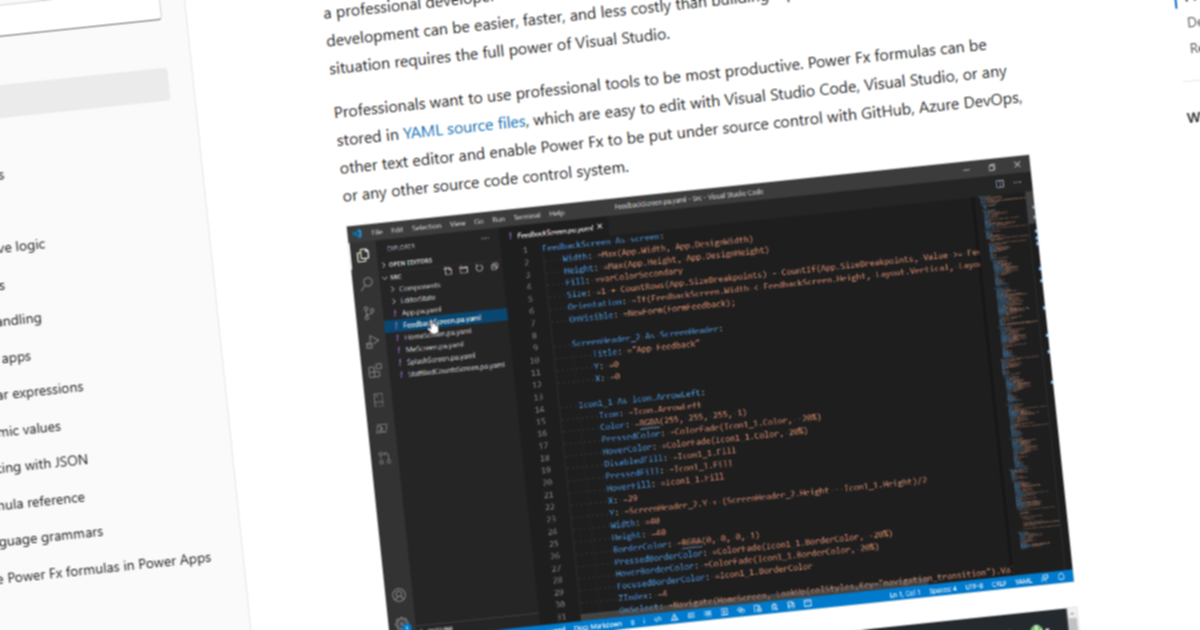The height and width of the screenshot is (630, 1200).
Task: Click the New Folder icon in SRC header
Action: coord(463,270)
